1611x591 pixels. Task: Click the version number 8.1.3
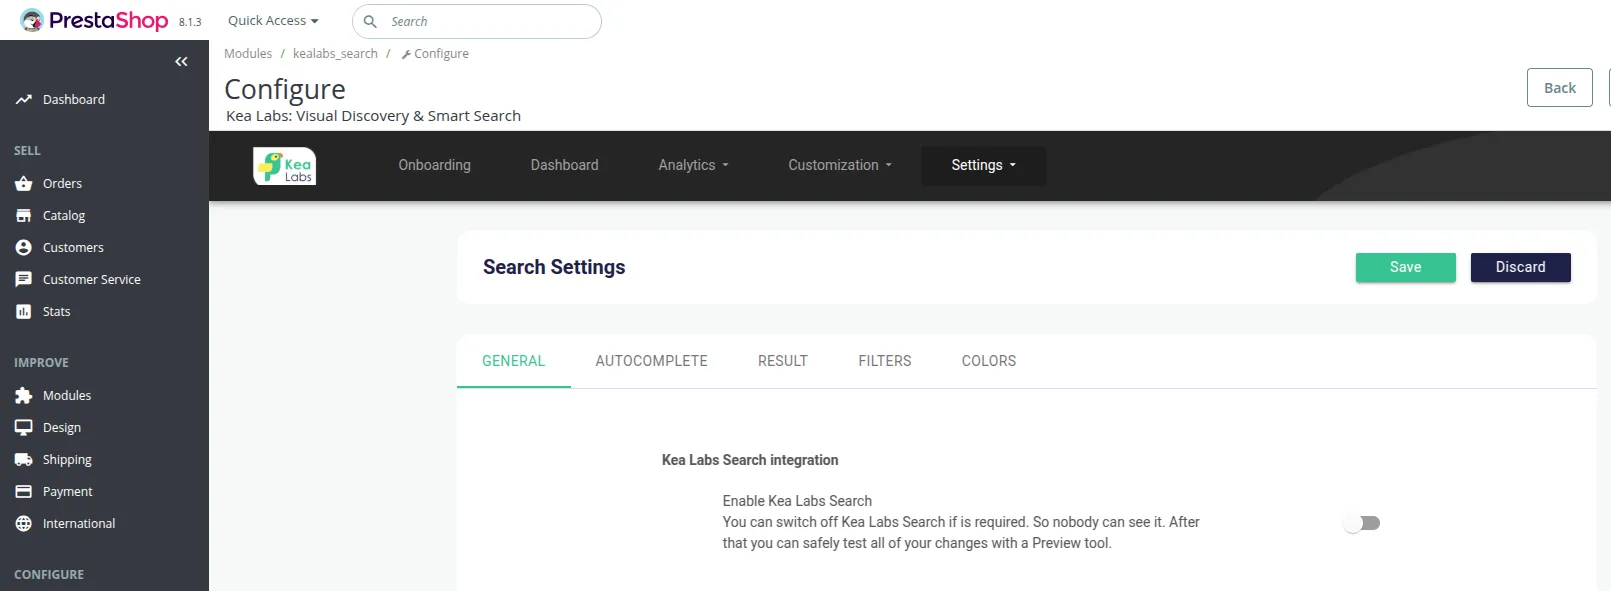click(x=190, y=22)
